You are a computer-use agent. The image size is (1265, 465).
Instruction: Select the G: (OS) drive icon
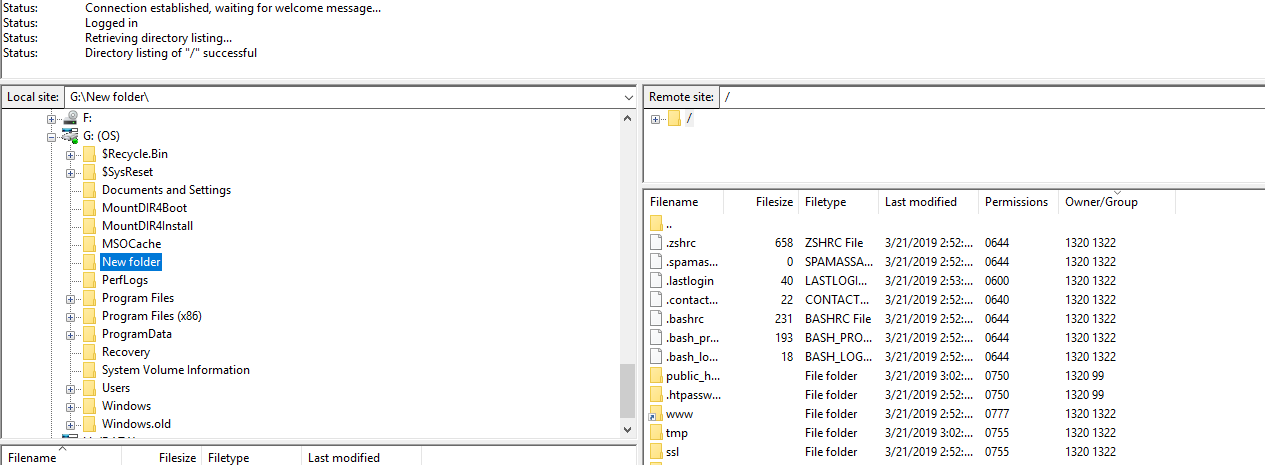(70, 136)
